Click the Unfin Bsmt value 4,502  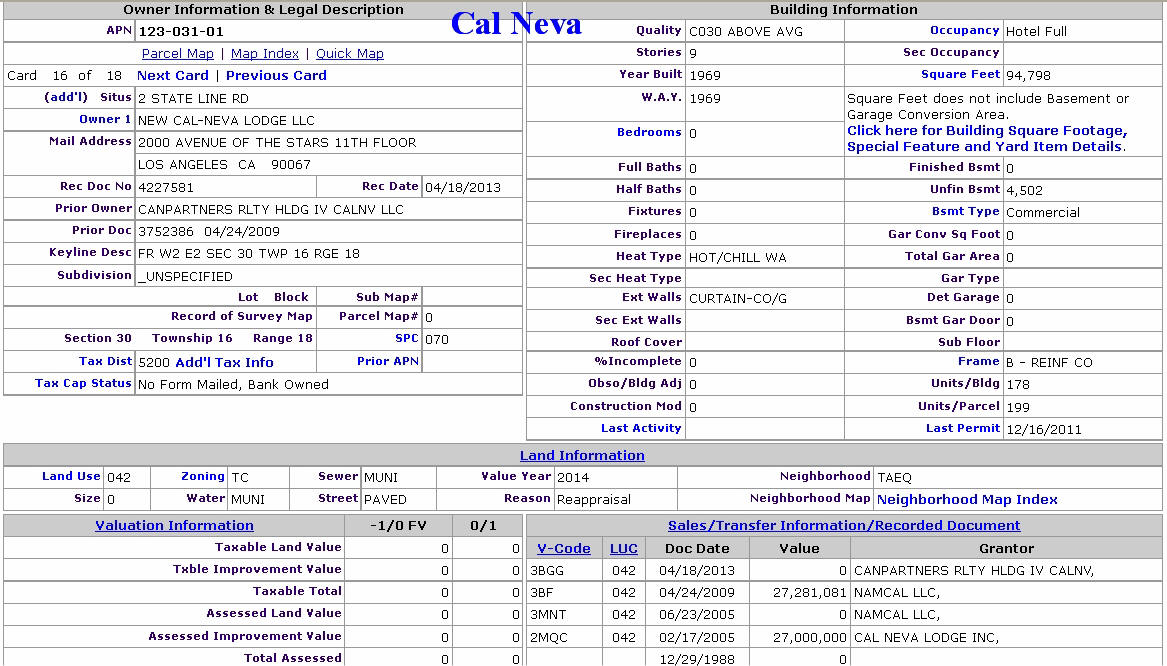click(x=1024, y=190)
